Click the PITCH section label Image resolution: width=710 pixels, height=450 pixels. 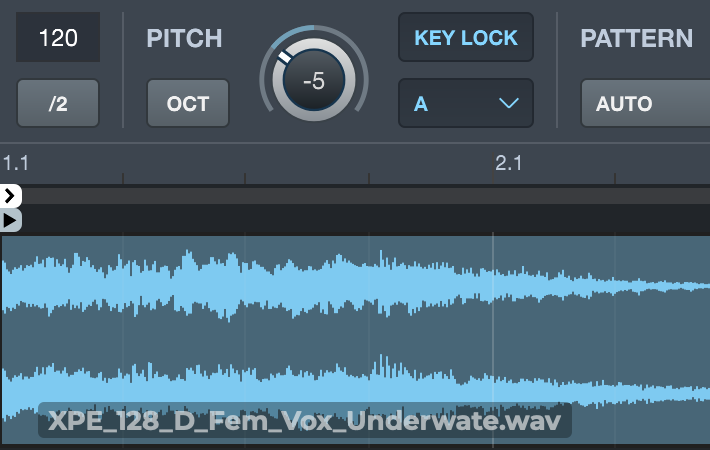184,38
